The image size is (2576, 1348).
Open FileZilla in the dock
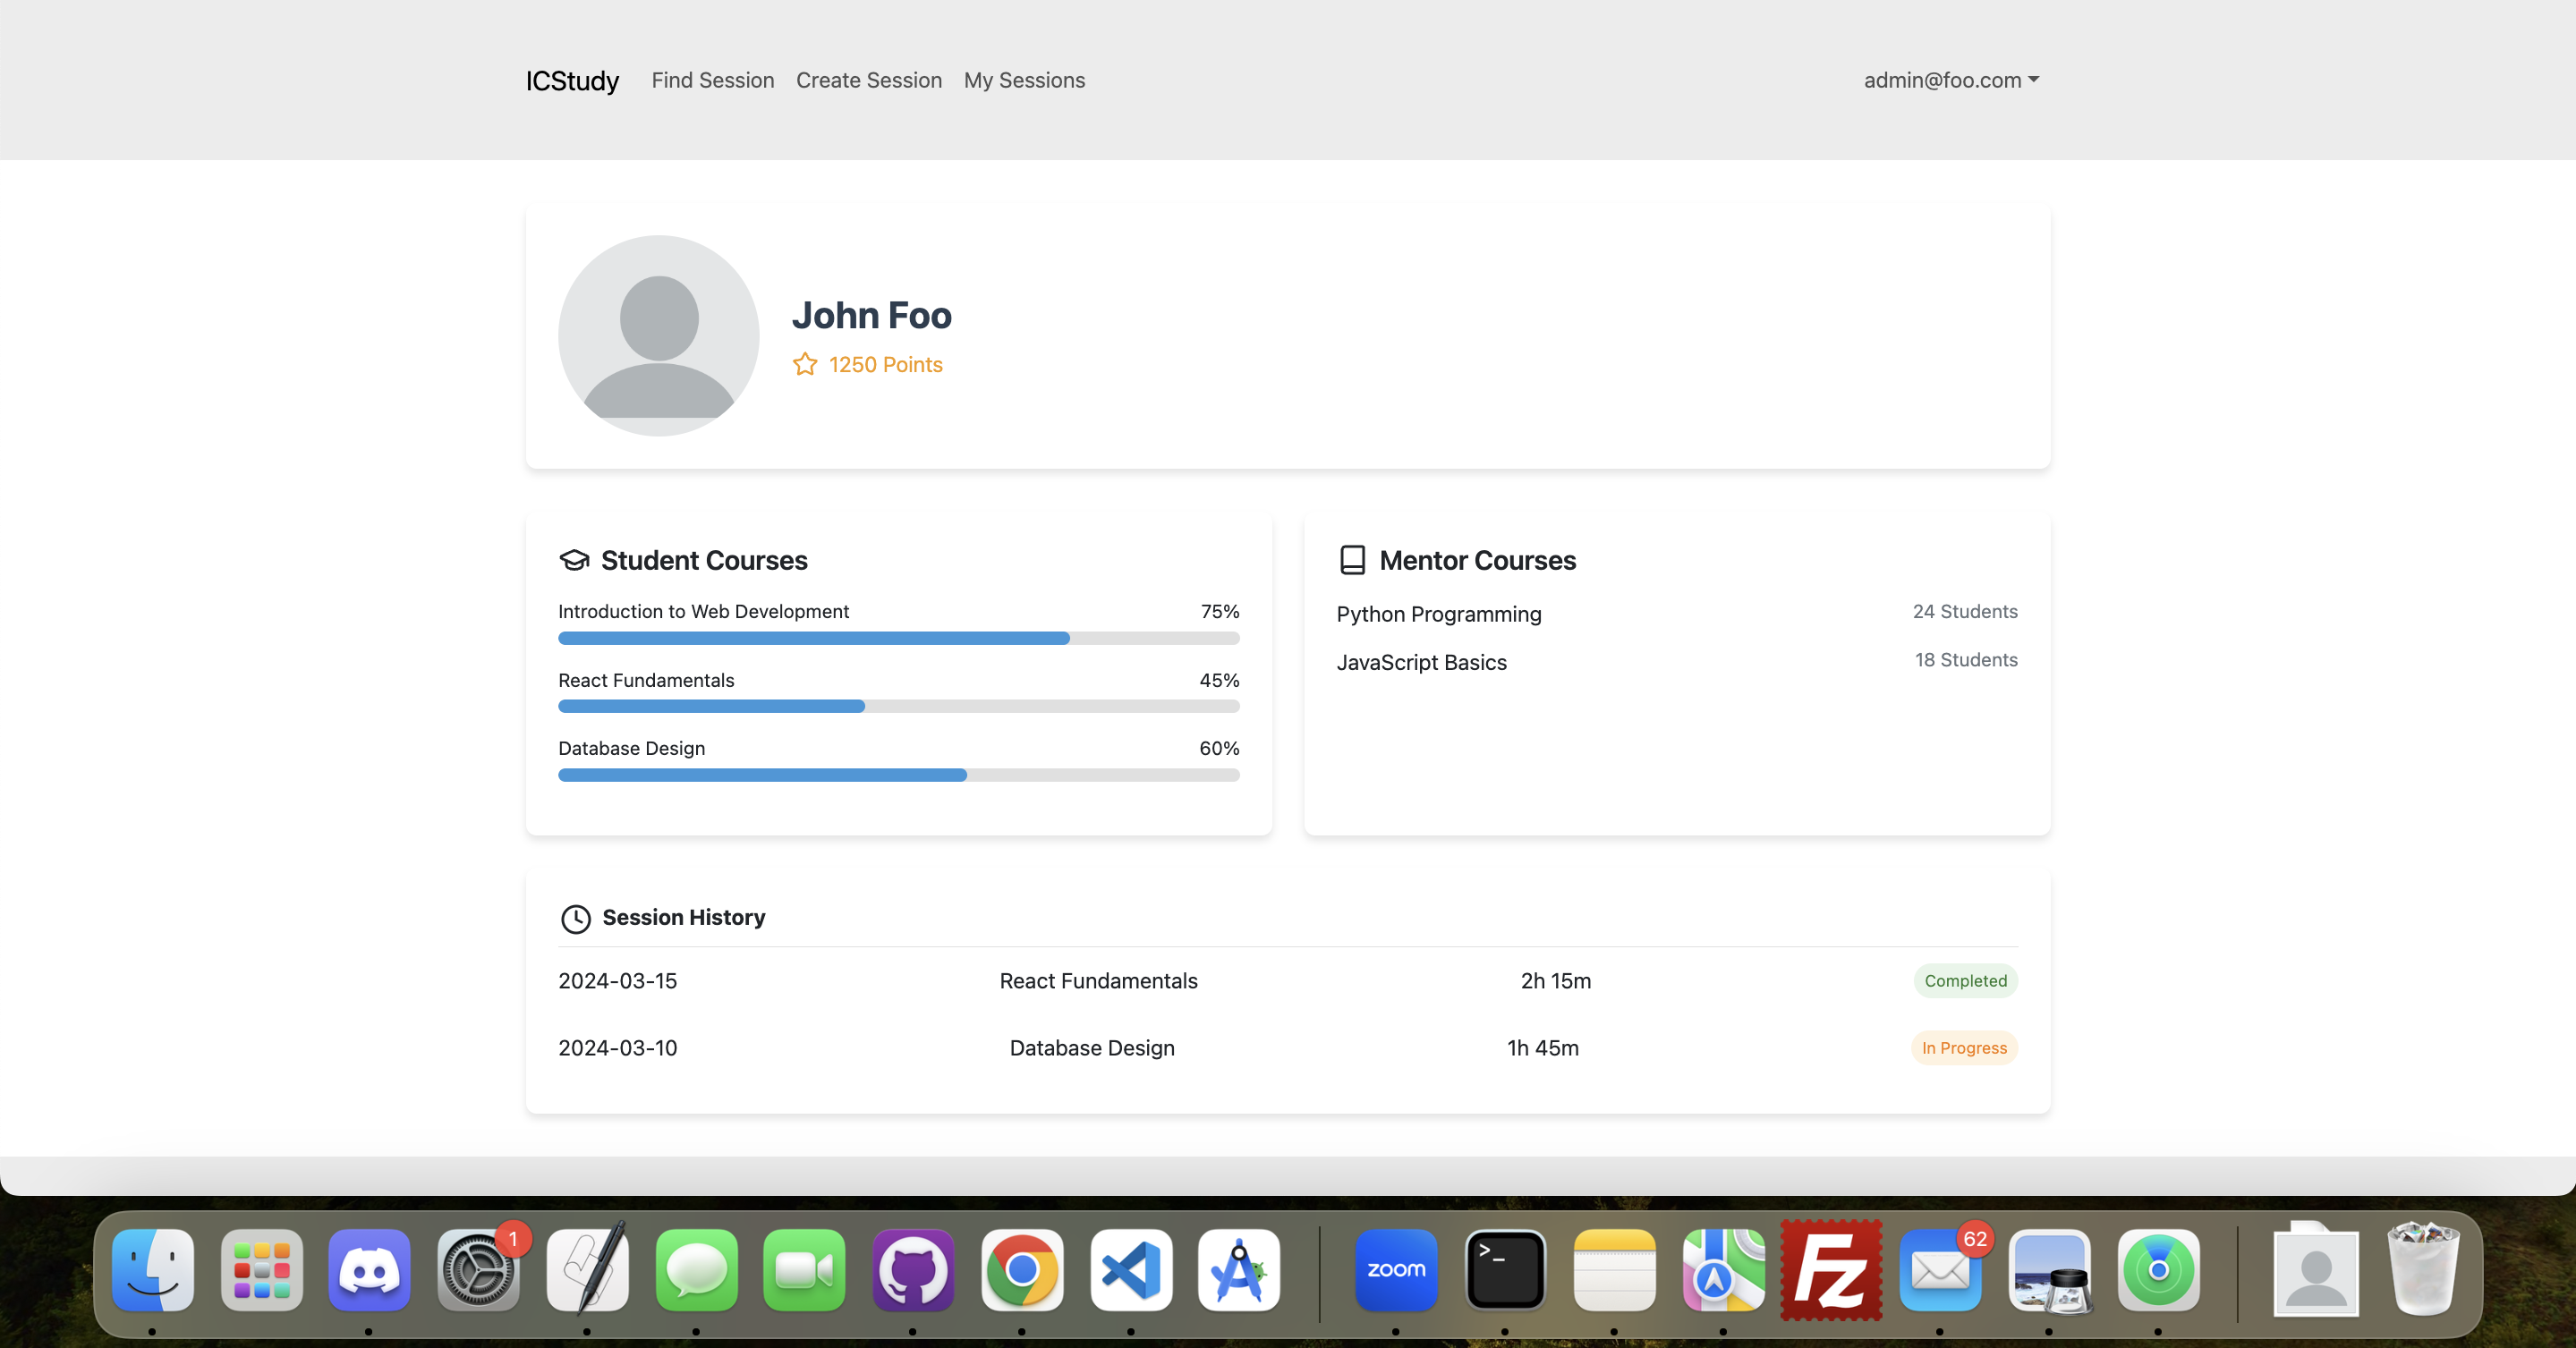1831,1270
